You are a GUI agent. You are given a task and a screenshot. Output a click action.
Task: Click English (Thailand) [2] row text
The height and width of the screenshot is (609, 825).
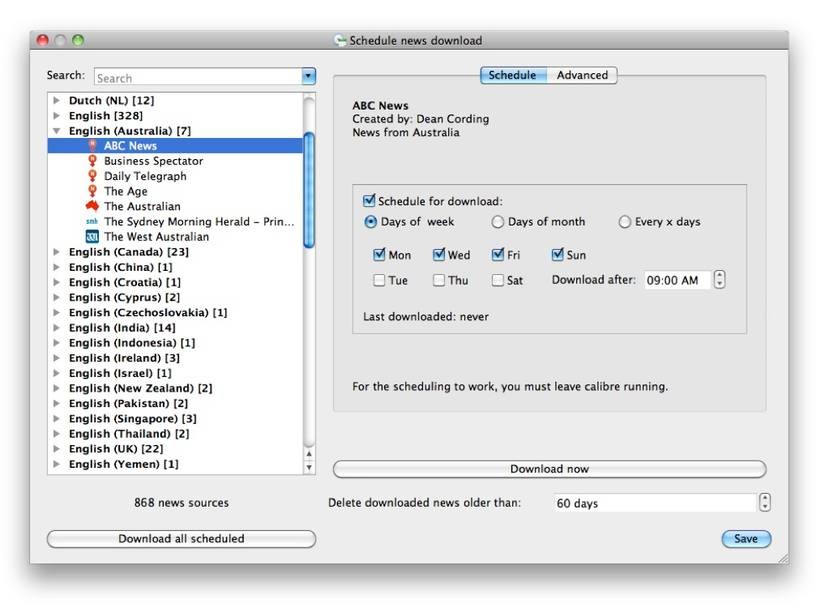coord(129,434)
